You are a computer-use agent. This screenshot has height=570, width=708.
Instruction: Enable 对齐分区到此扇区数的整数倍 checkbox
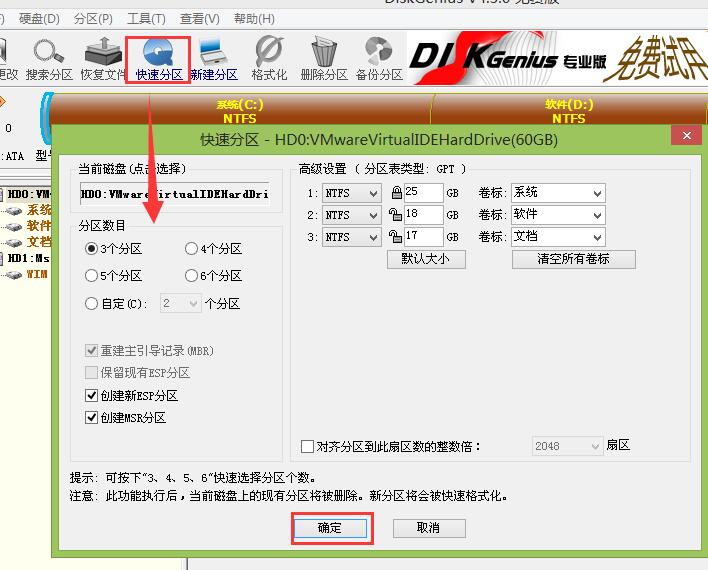click(307, 447)
